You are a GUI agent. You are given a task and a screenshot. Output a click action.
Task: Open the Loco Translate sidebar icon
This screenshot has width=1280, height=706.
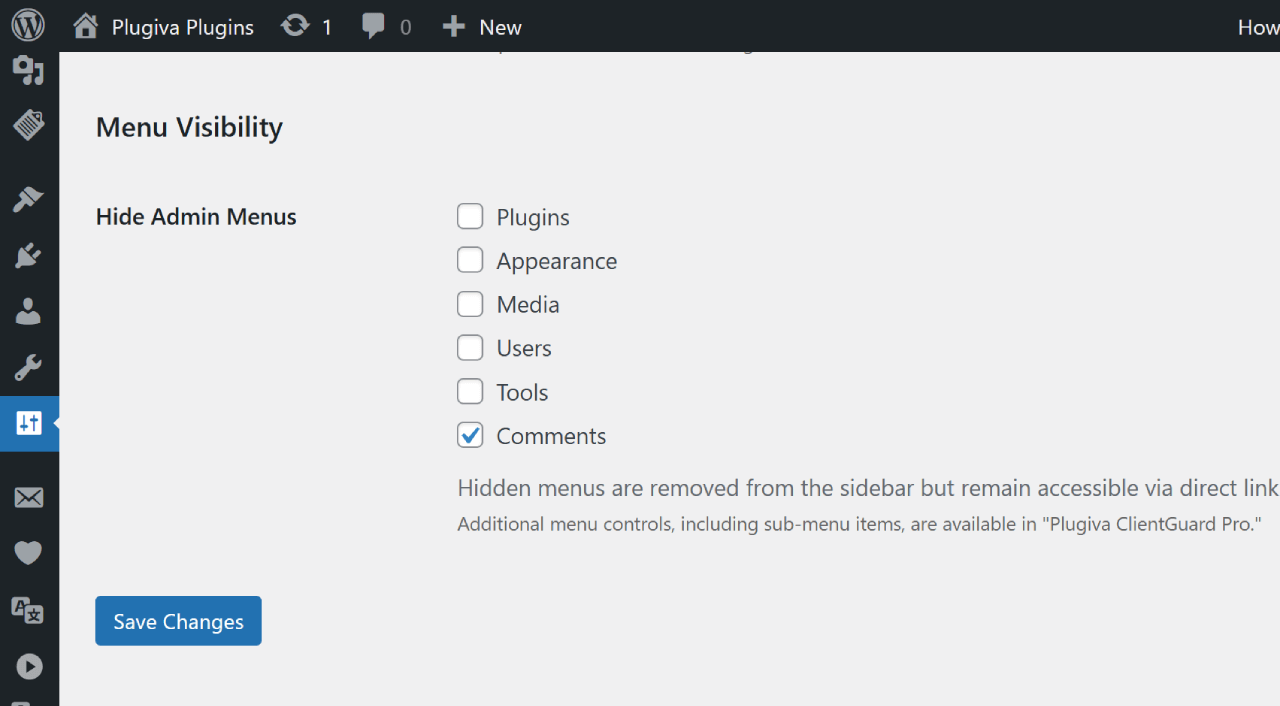pyautogui.click(x=27, y=610)
